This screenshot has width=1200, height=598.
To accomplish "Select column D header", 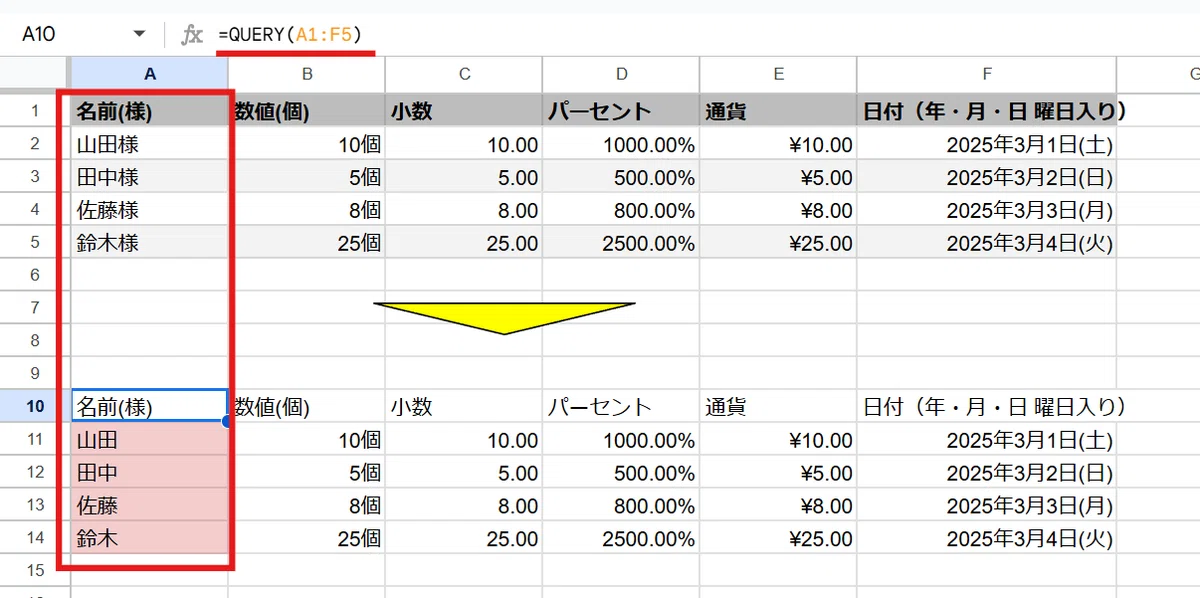I will (x=621, y=74).
